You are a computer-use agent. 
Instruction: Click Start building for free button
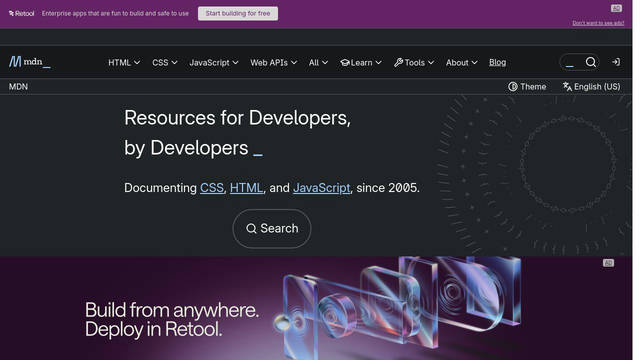click(238, 13)
